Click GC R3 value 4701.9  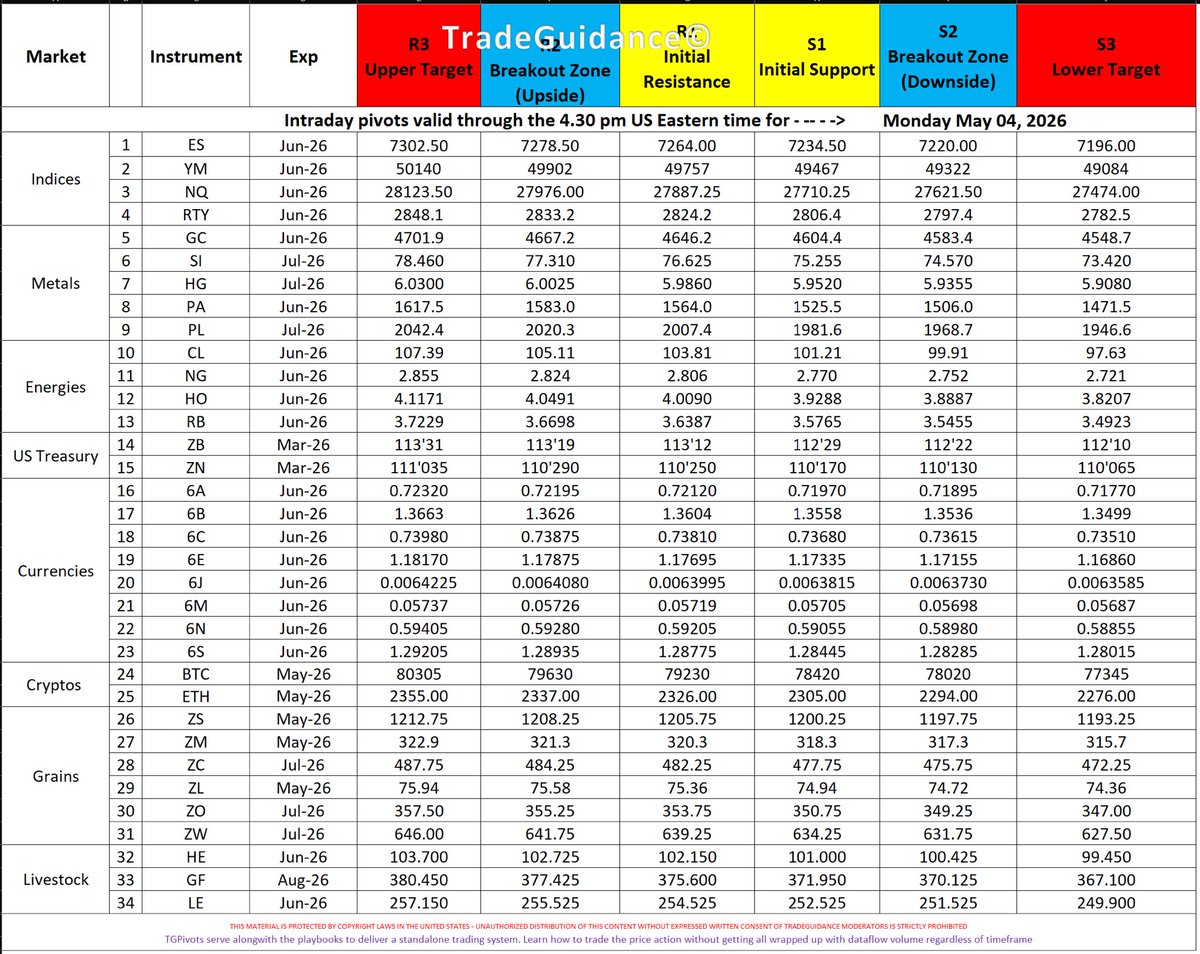tap(421, 237)
